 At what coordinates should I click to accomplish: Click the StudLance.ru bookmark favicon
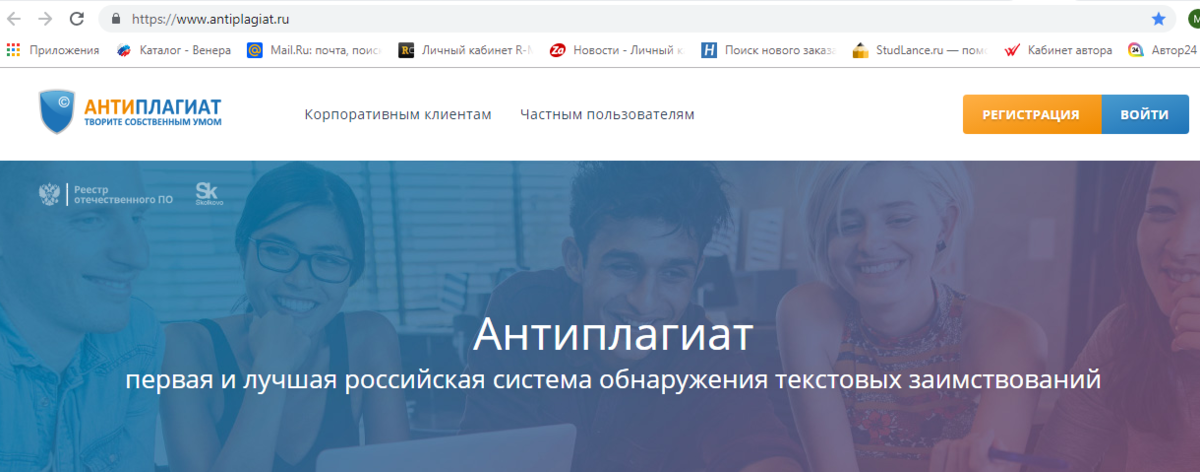[859, 49]
